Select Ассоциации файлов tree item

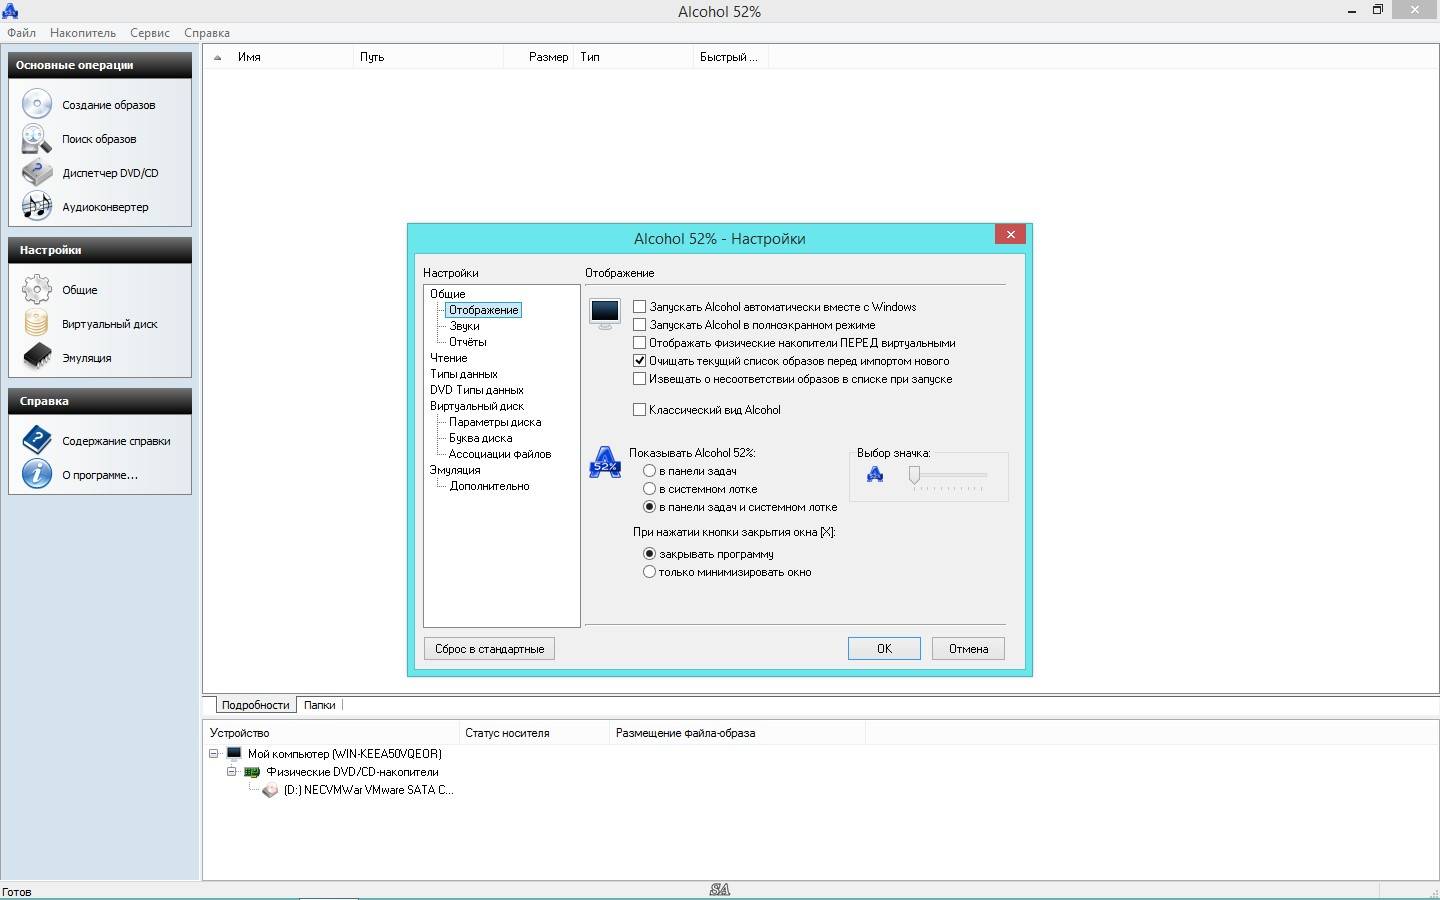[x=500, y=453]
